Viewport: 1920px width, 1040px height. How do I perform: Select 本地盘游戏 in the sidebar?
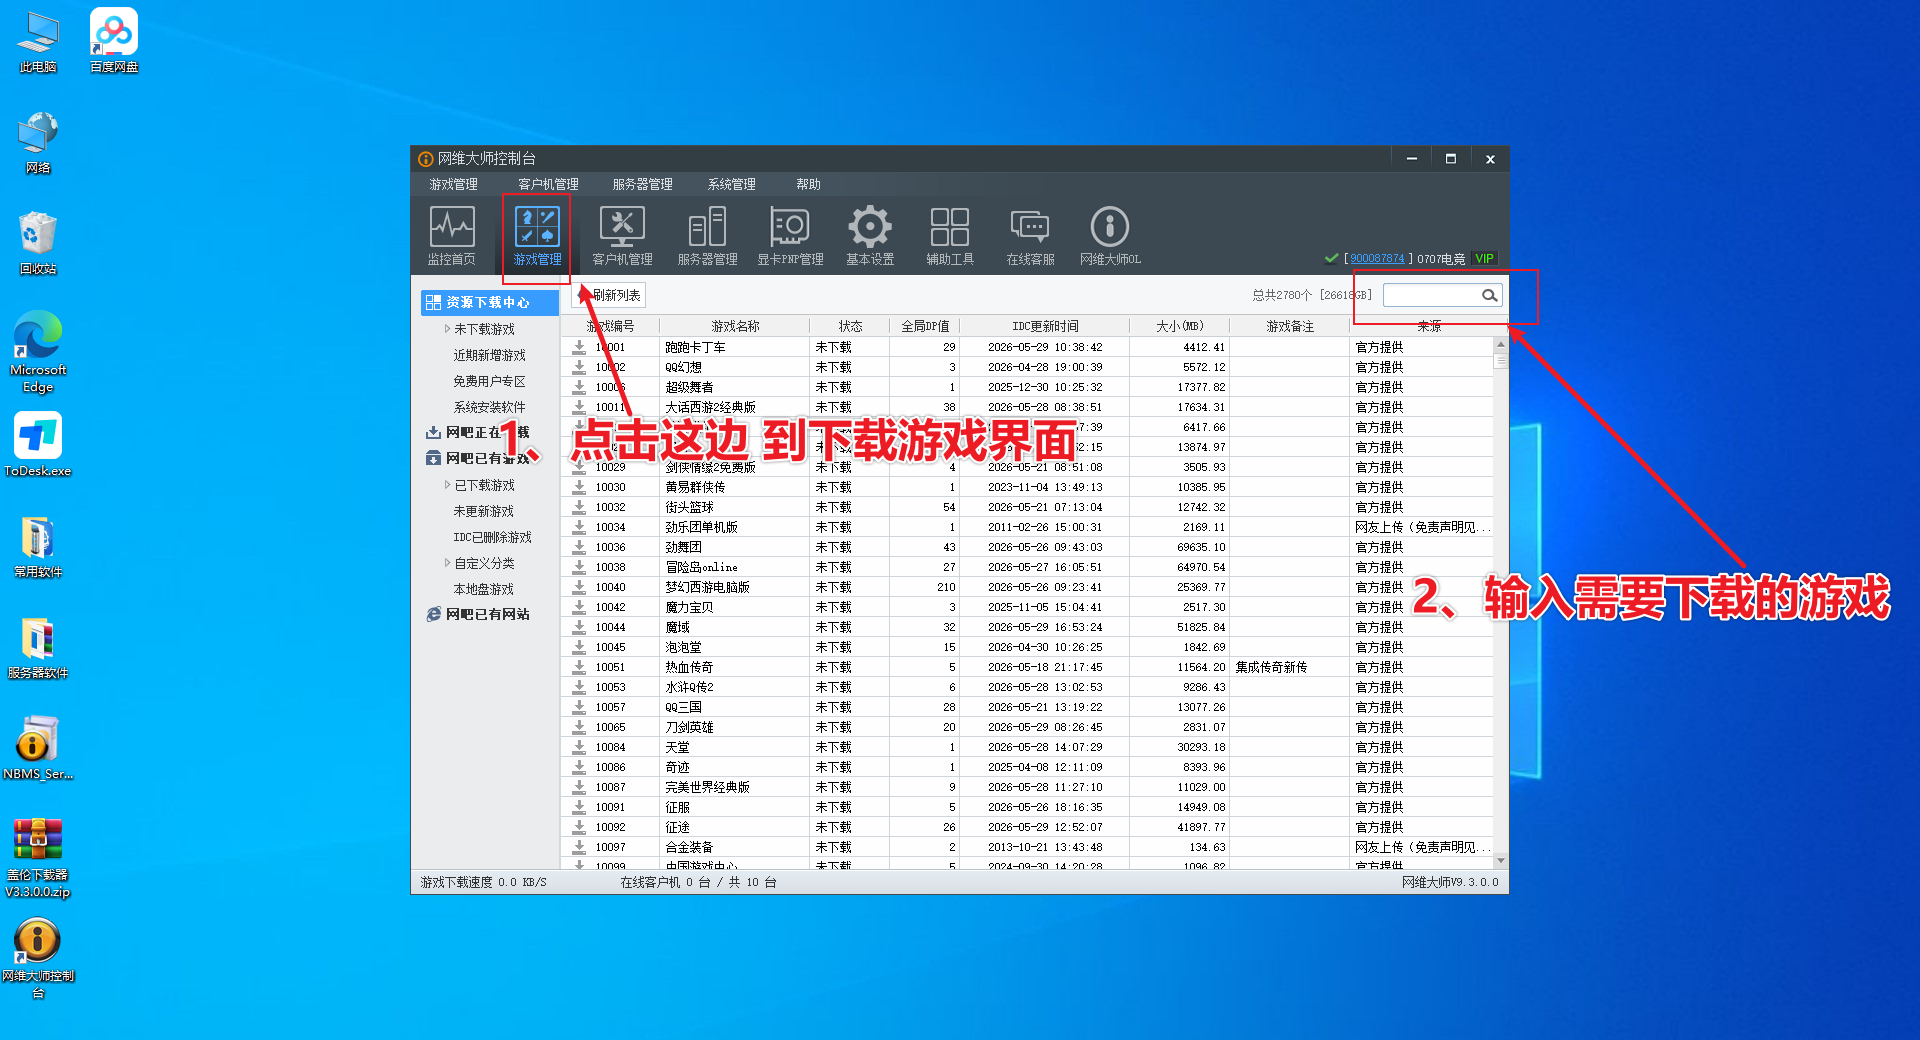pyautogui.click(x=483, y=589)
